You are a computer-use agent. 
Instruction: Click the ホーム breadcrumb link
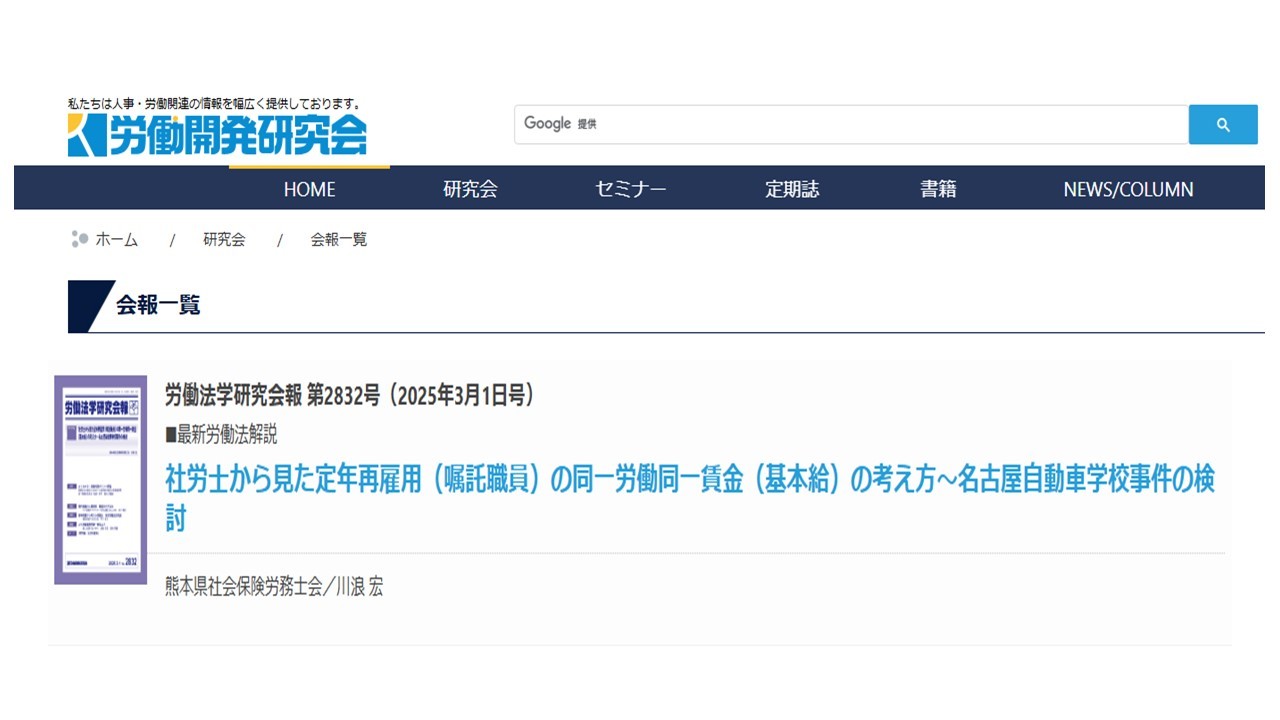pyautogui.click(x=116, y=240)
